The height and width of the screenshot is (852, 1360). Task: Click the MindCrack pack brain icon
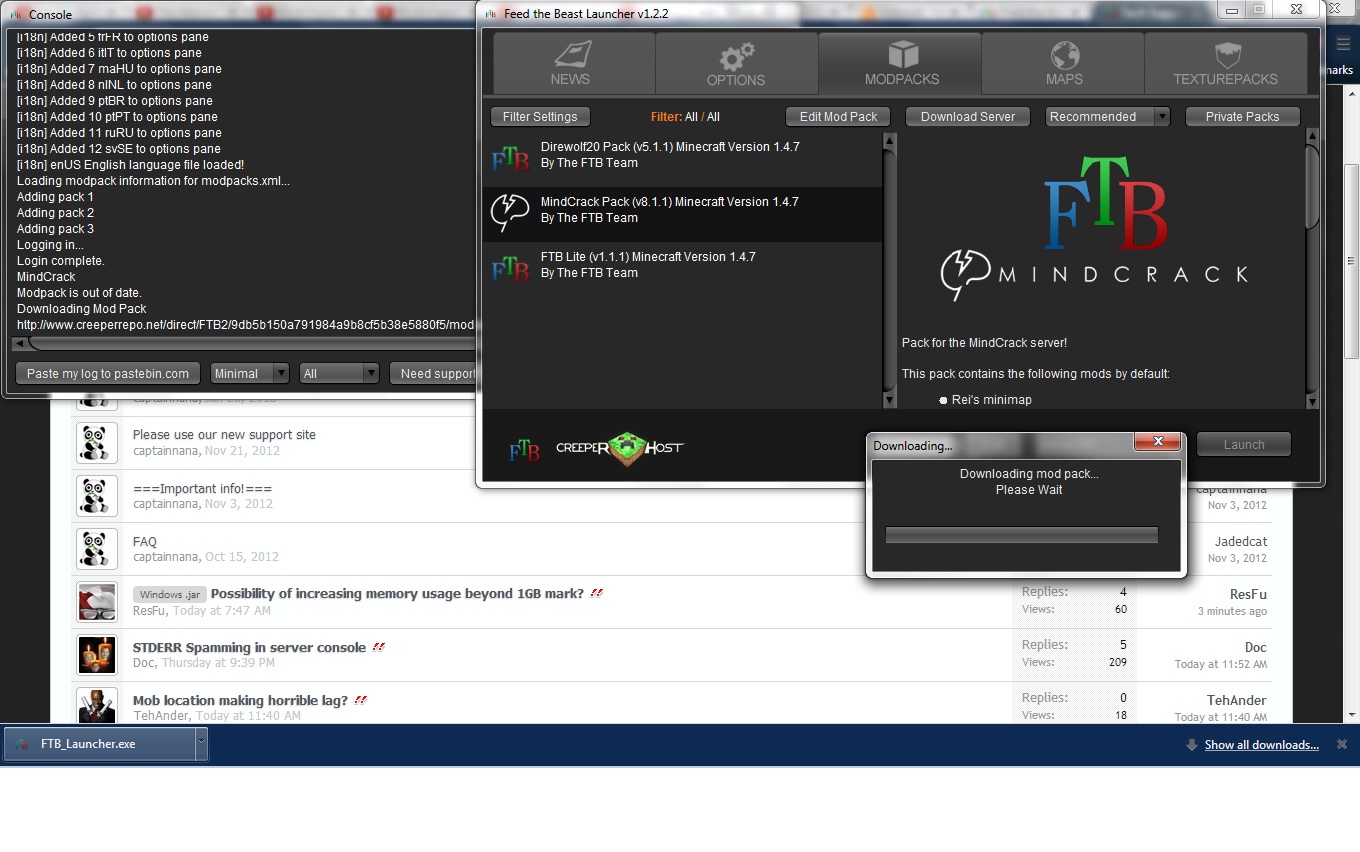[510, 213]
